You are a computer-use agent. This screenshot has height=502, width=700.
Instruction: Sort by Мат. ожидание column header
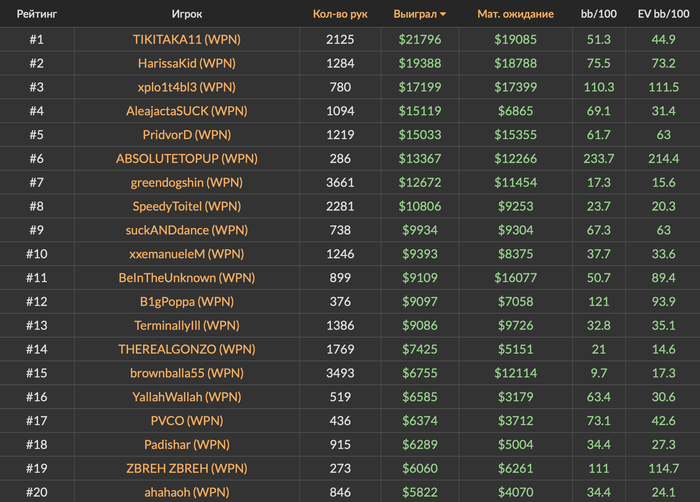[x=515, y=15]
